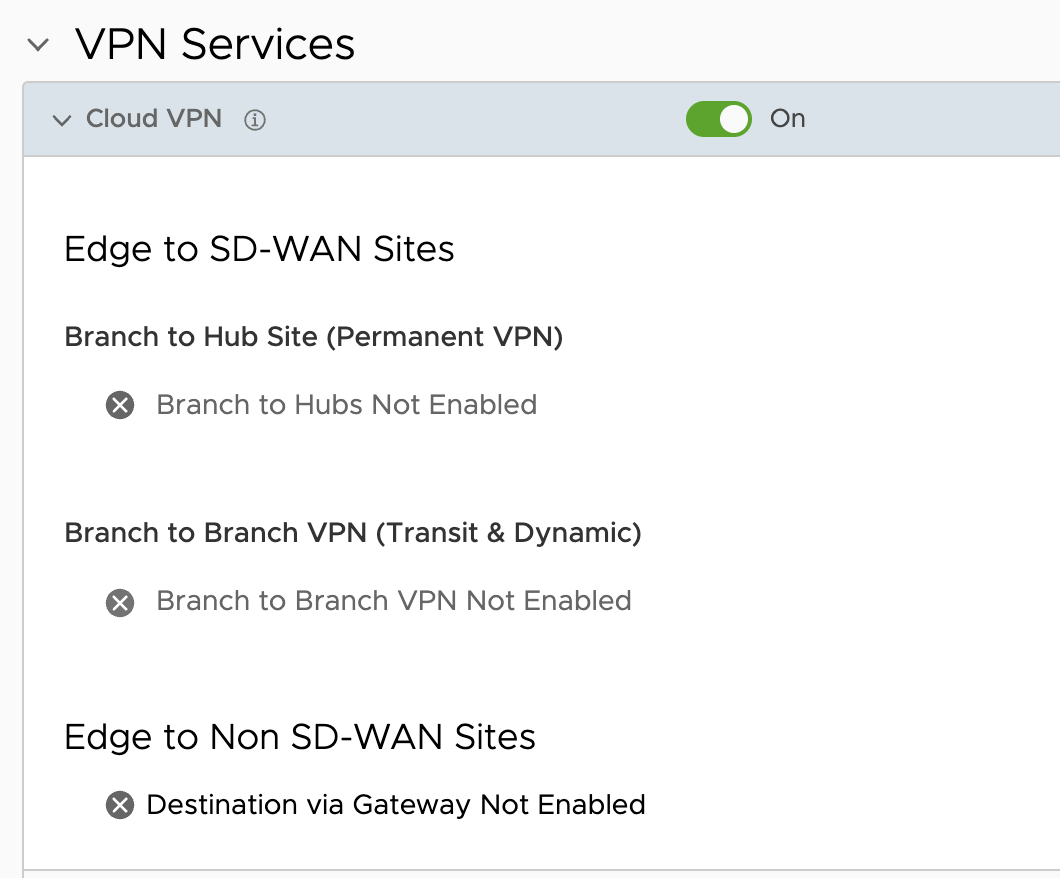Viewport: 1060px width, 878px height.
Task: Click the On label next to toggle
Action: (788, 118)
